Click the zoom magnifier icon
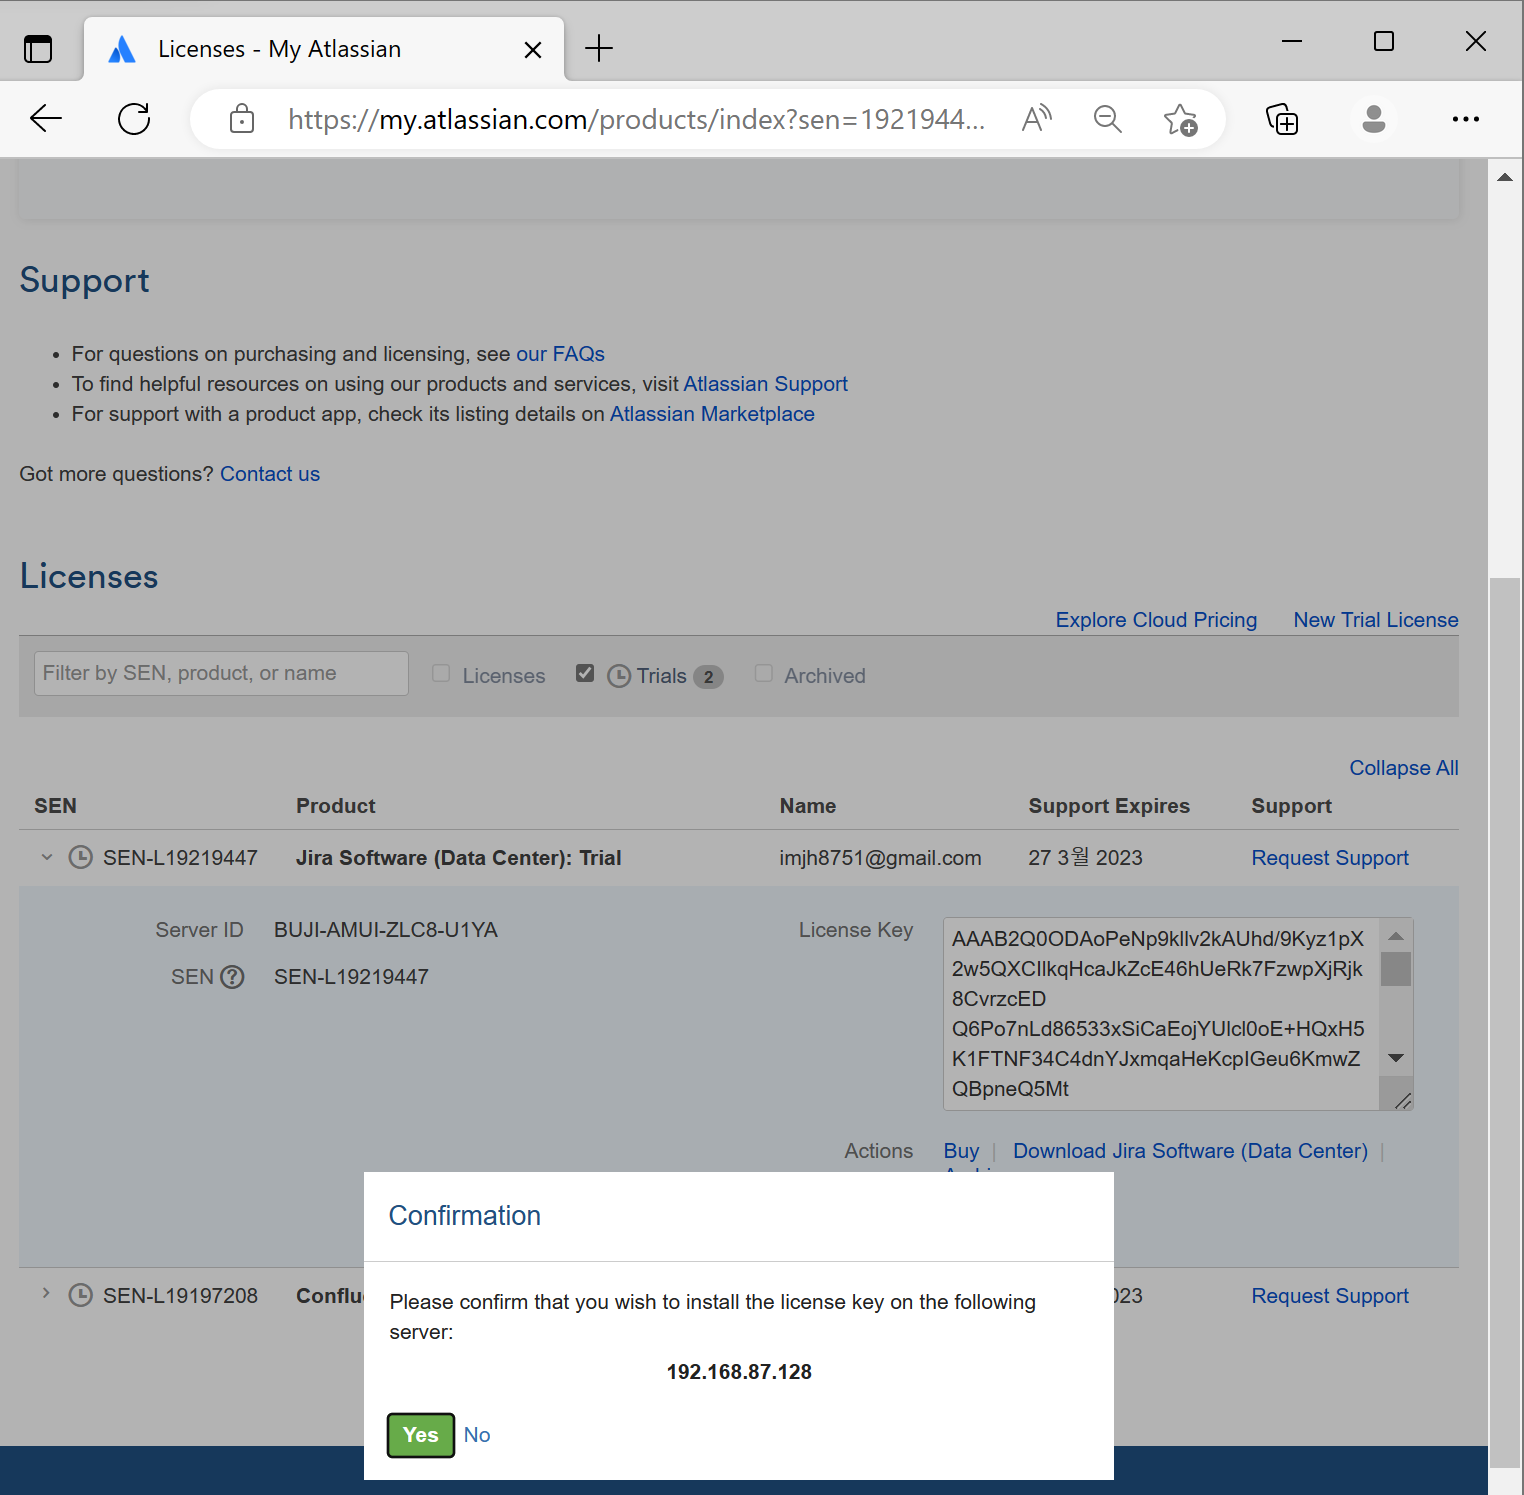The height and width of the screenshot is (1495, 1524). (x=1107, y=119)
